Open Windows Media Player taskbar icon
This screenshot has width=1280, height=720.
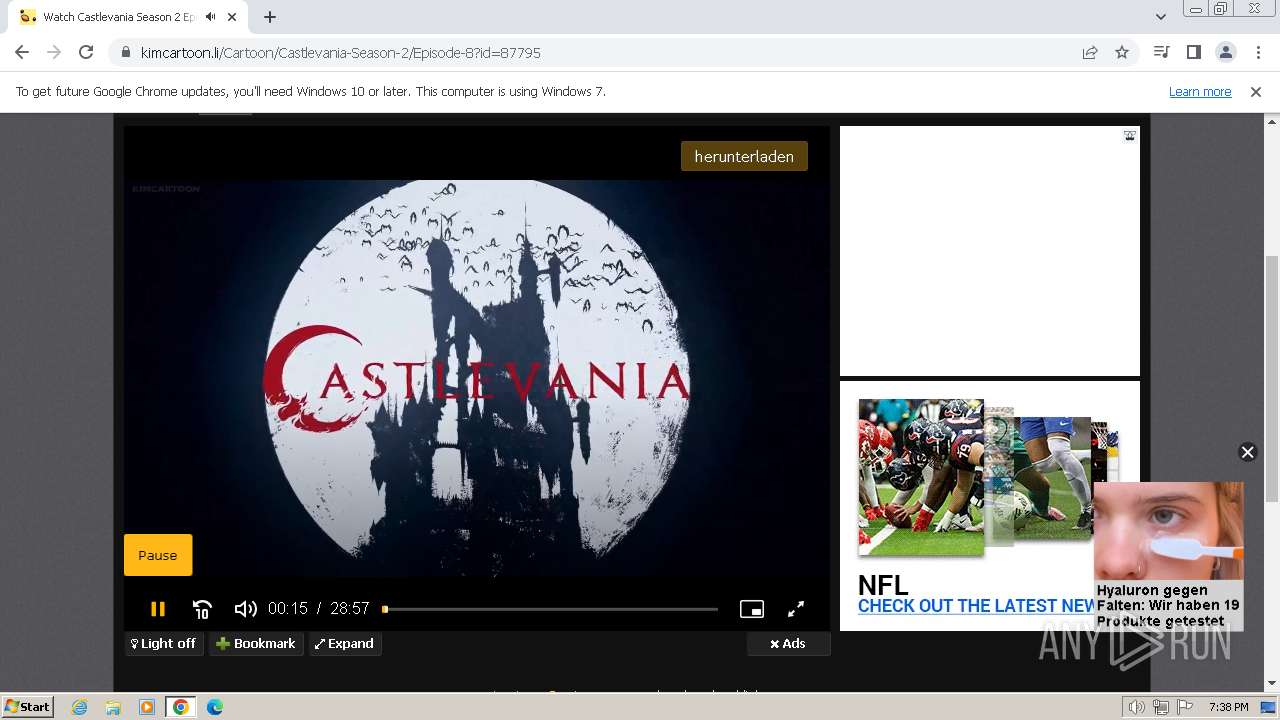[147, 707]
